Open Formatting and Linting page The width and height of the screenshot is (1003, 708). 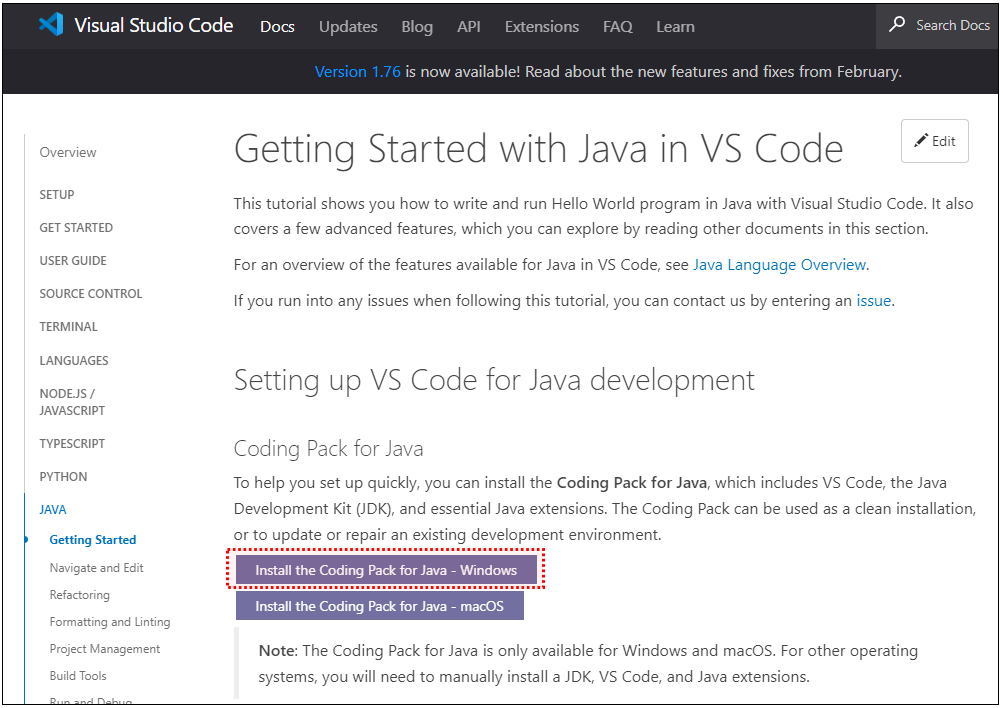click(110, 622)
